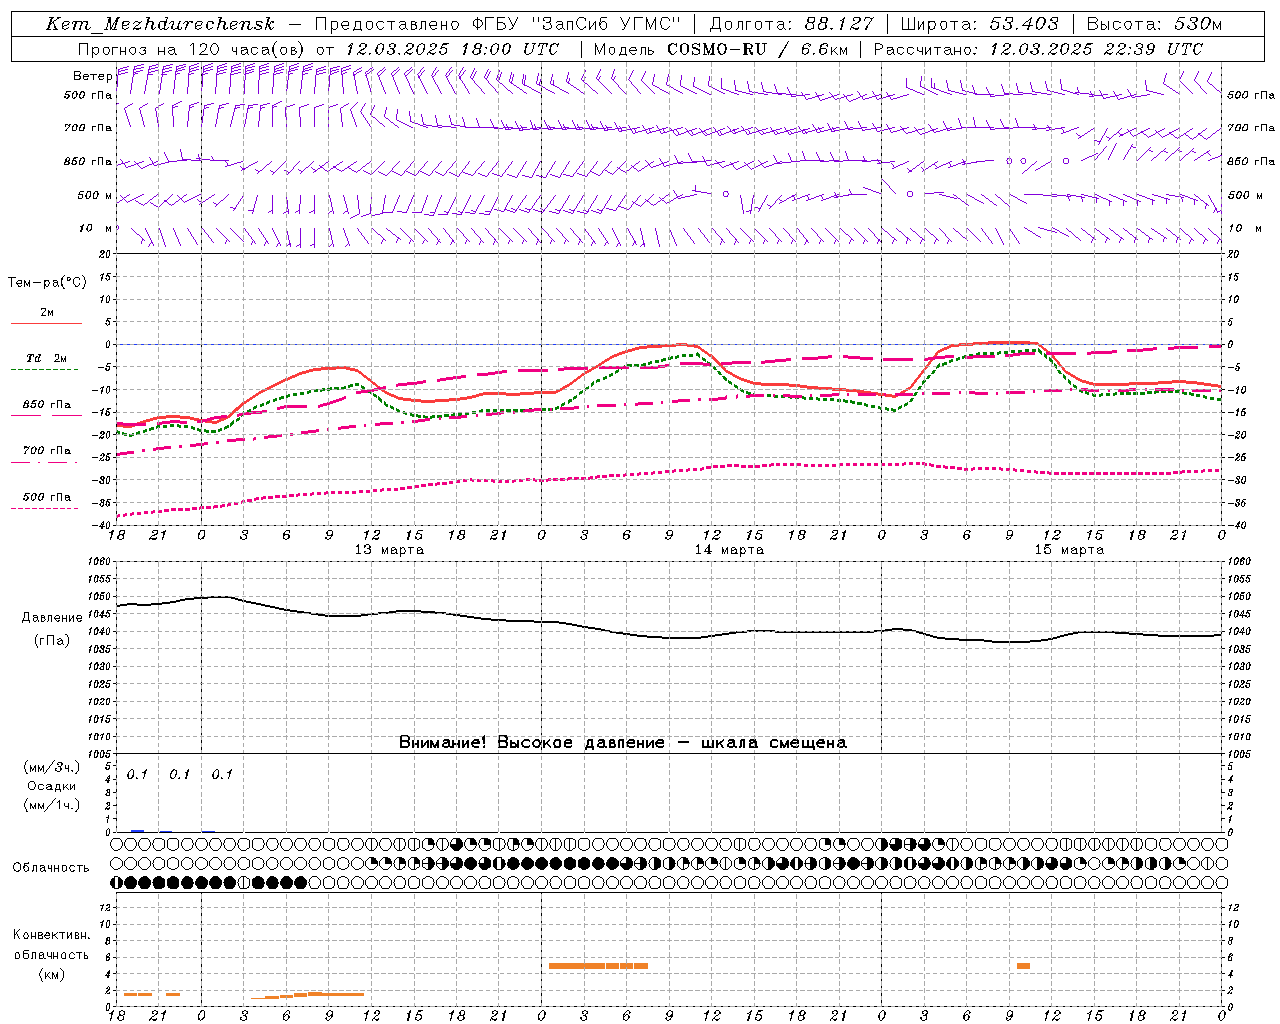Click the warning 'Внимание! Высокое давление — шкала смещена'
The width and height of the screenshot is (1280, 1024).
623,743
